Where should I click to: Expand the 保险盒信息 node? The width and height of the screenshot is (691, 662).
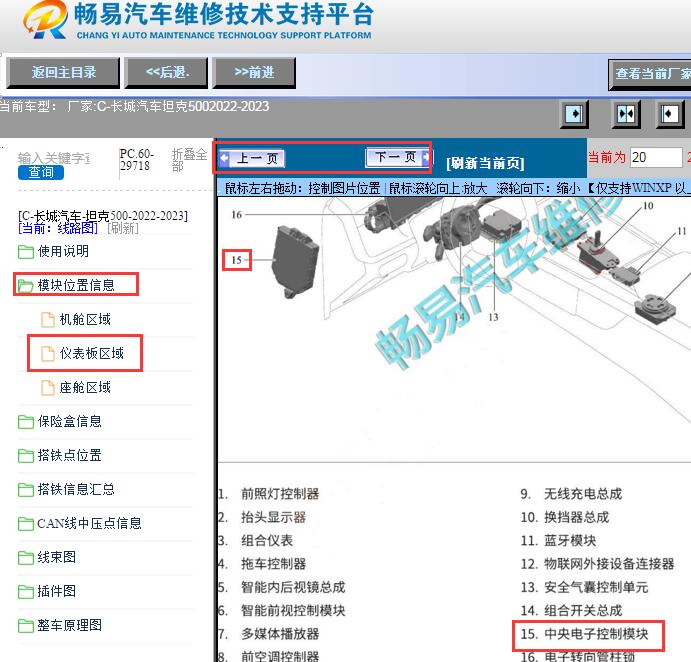[x=70, y=422]
